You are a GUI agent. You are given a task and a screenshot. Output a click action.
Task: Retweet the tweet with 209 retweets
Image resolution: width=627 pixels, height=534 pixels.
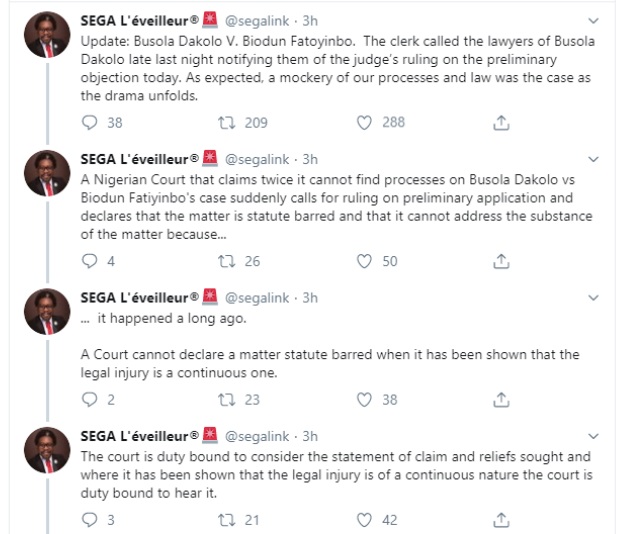pos(226,122)
